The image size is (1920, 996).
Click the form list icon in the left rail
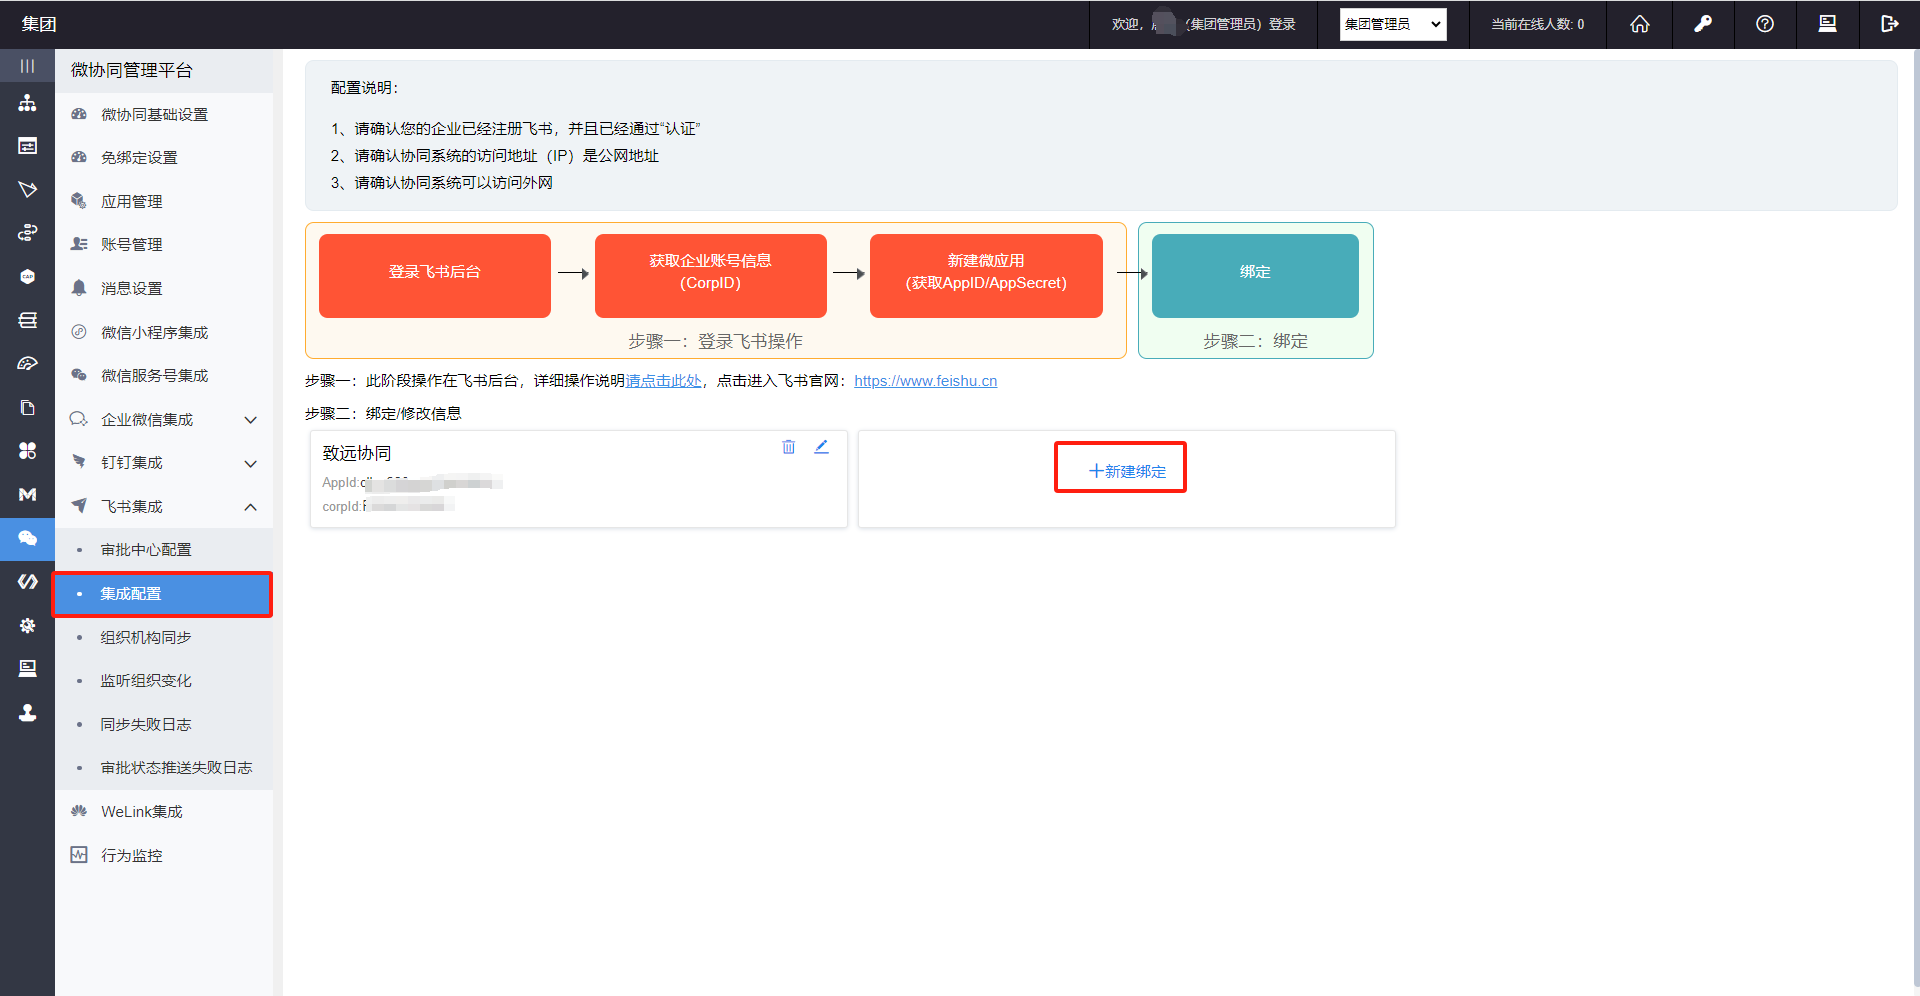tap(27, 146)
